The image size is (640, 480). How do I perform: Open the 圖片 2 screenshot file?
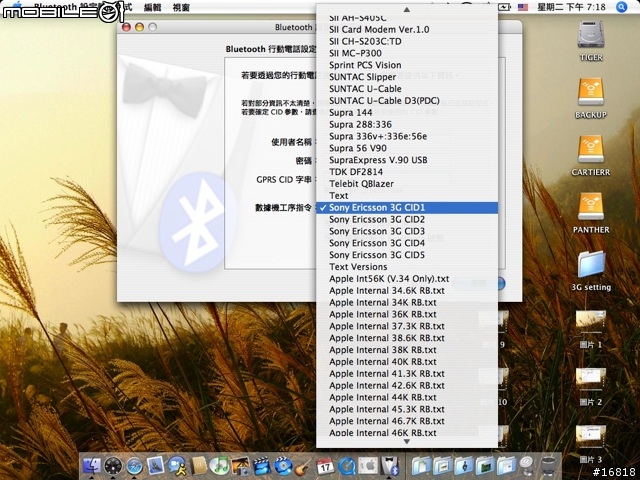(591, 387)
